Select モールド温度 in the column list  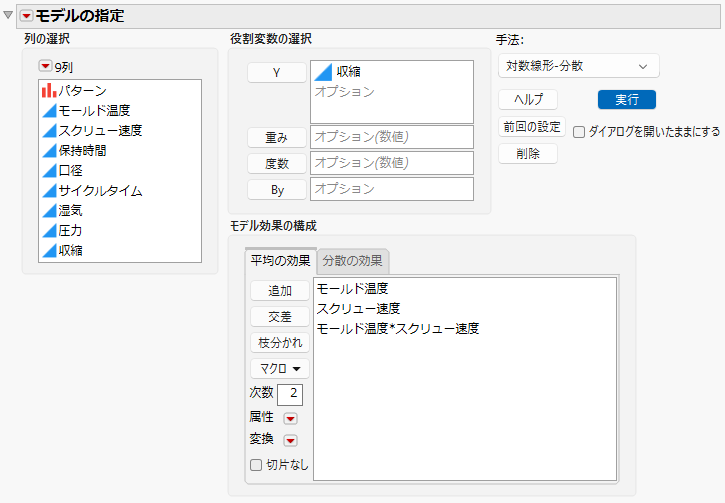point(94,110)
